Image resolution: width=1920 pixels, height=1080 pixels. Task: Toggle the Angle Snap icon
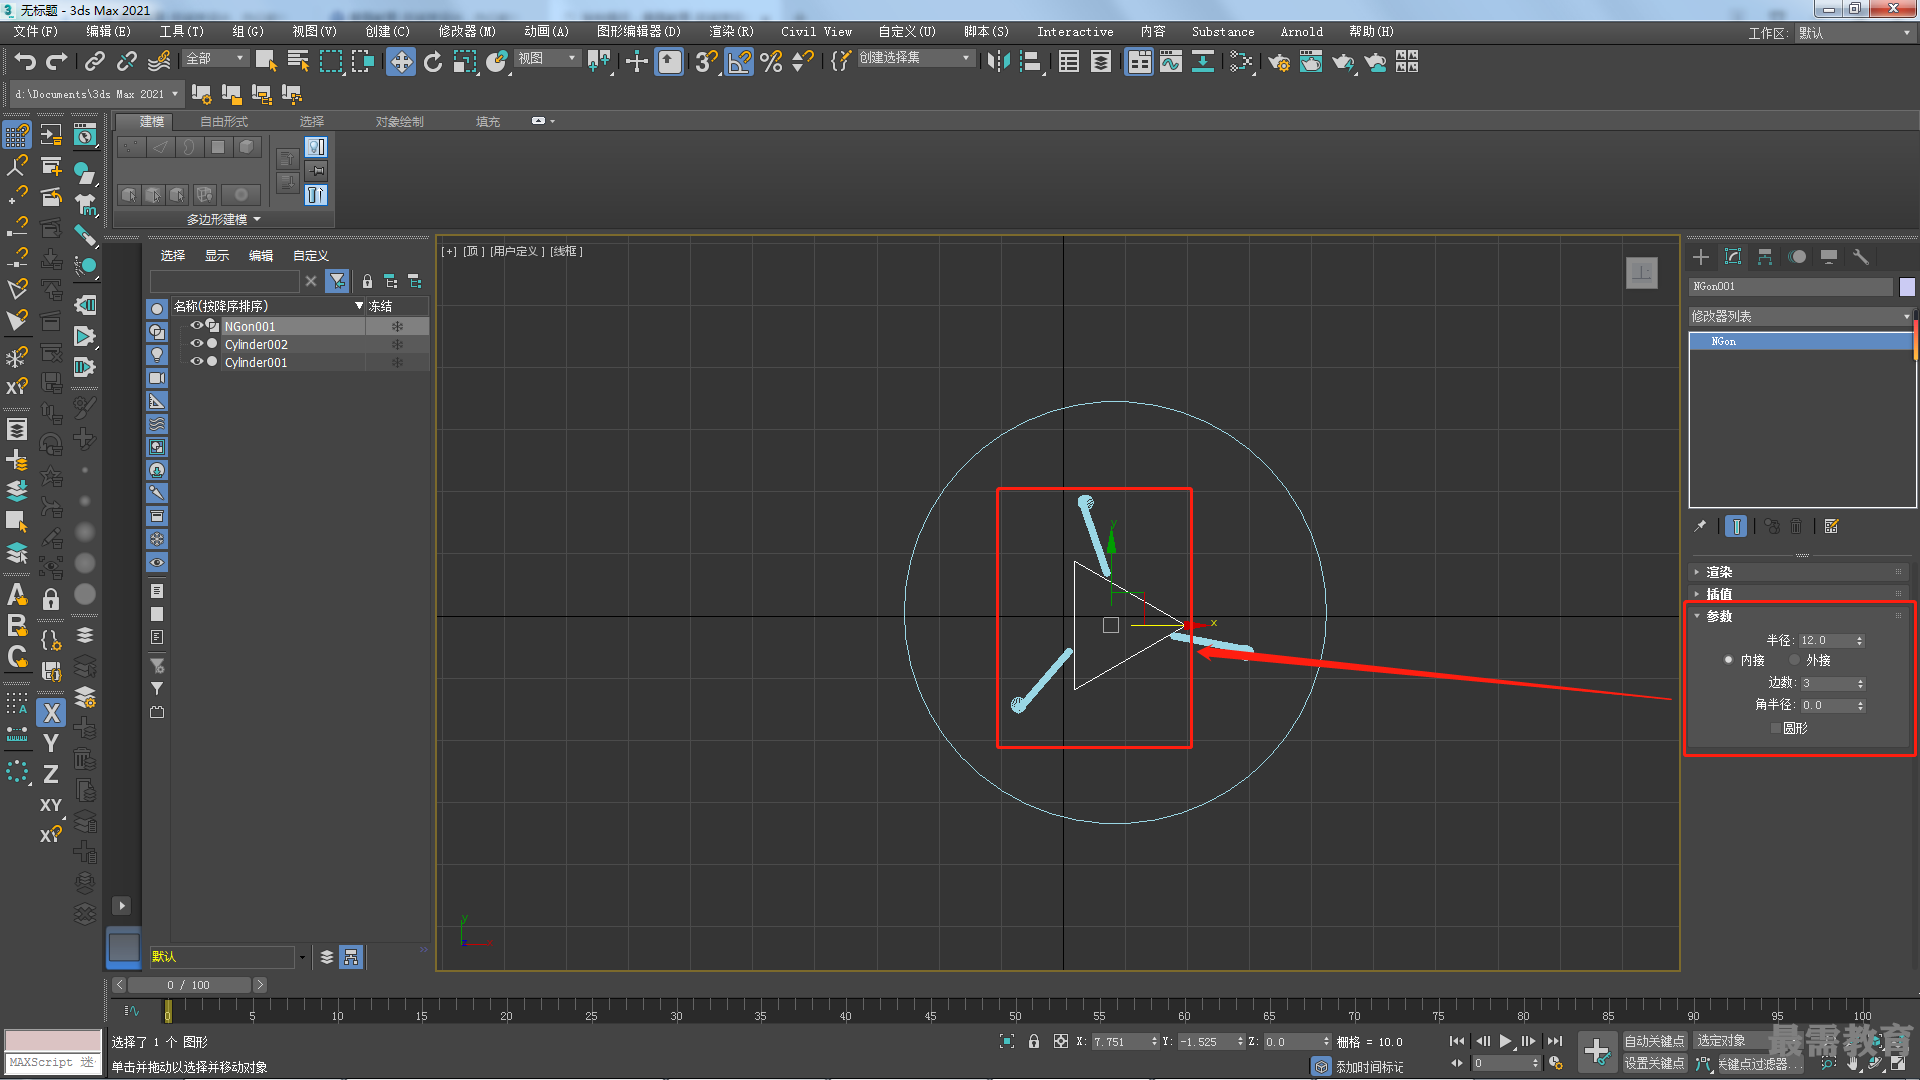[x=739, y=62]
